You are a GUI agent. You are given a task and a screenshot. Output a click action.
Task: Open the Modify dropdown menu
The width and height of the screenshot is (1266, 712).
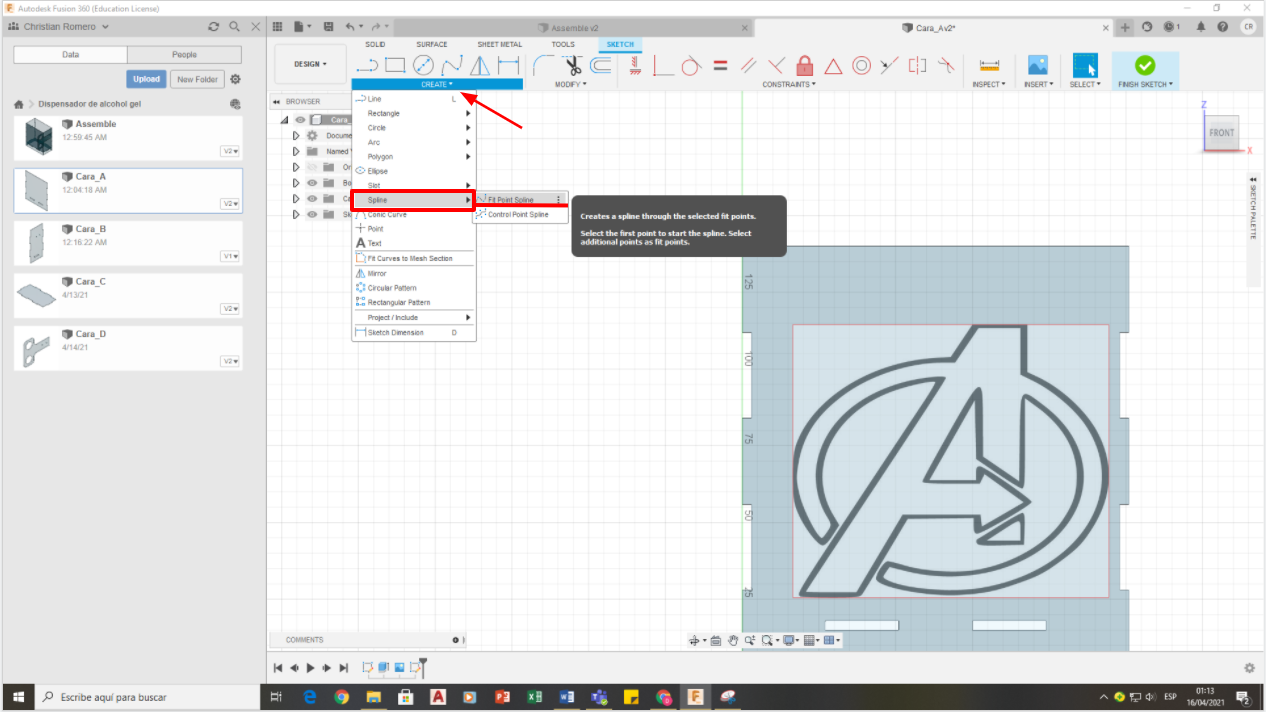point(571,85)
